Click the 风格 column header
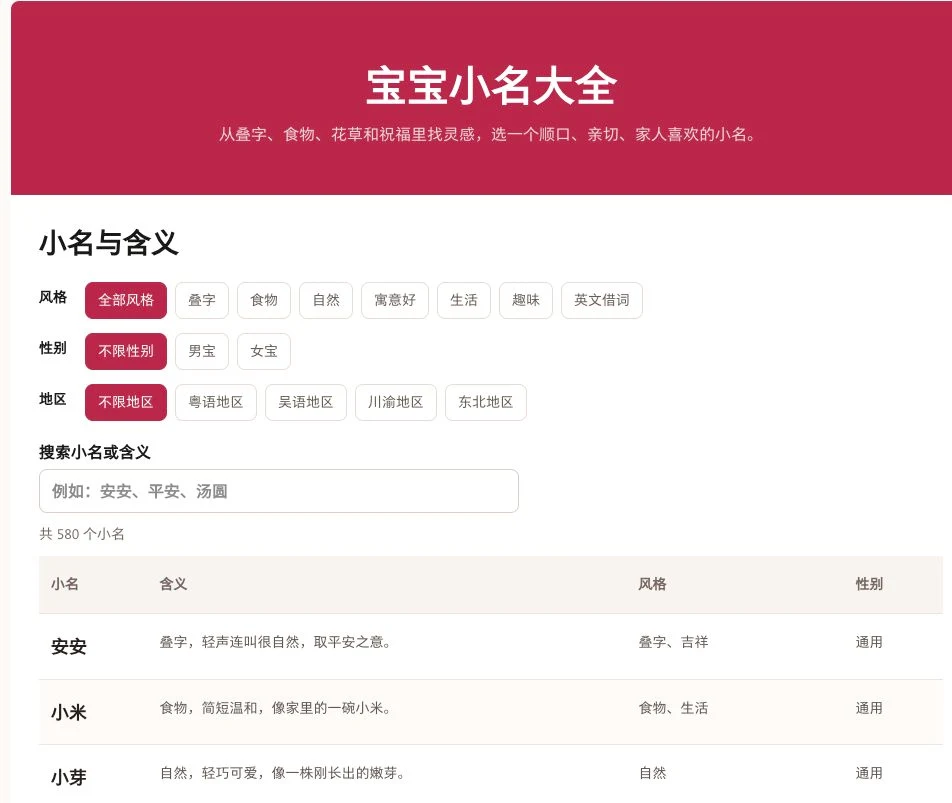The width and height of the screenshot is (952, 803). click(652, 584)
